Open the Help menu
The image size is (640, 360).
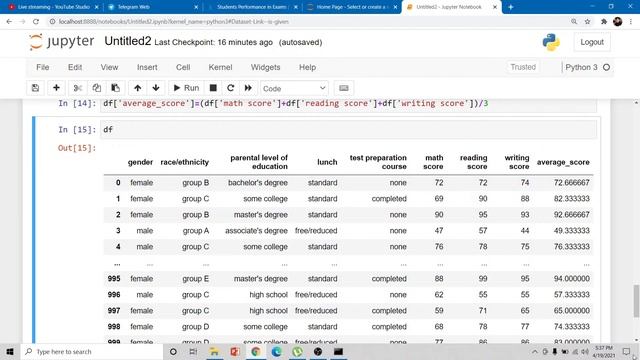click(307, 67)
